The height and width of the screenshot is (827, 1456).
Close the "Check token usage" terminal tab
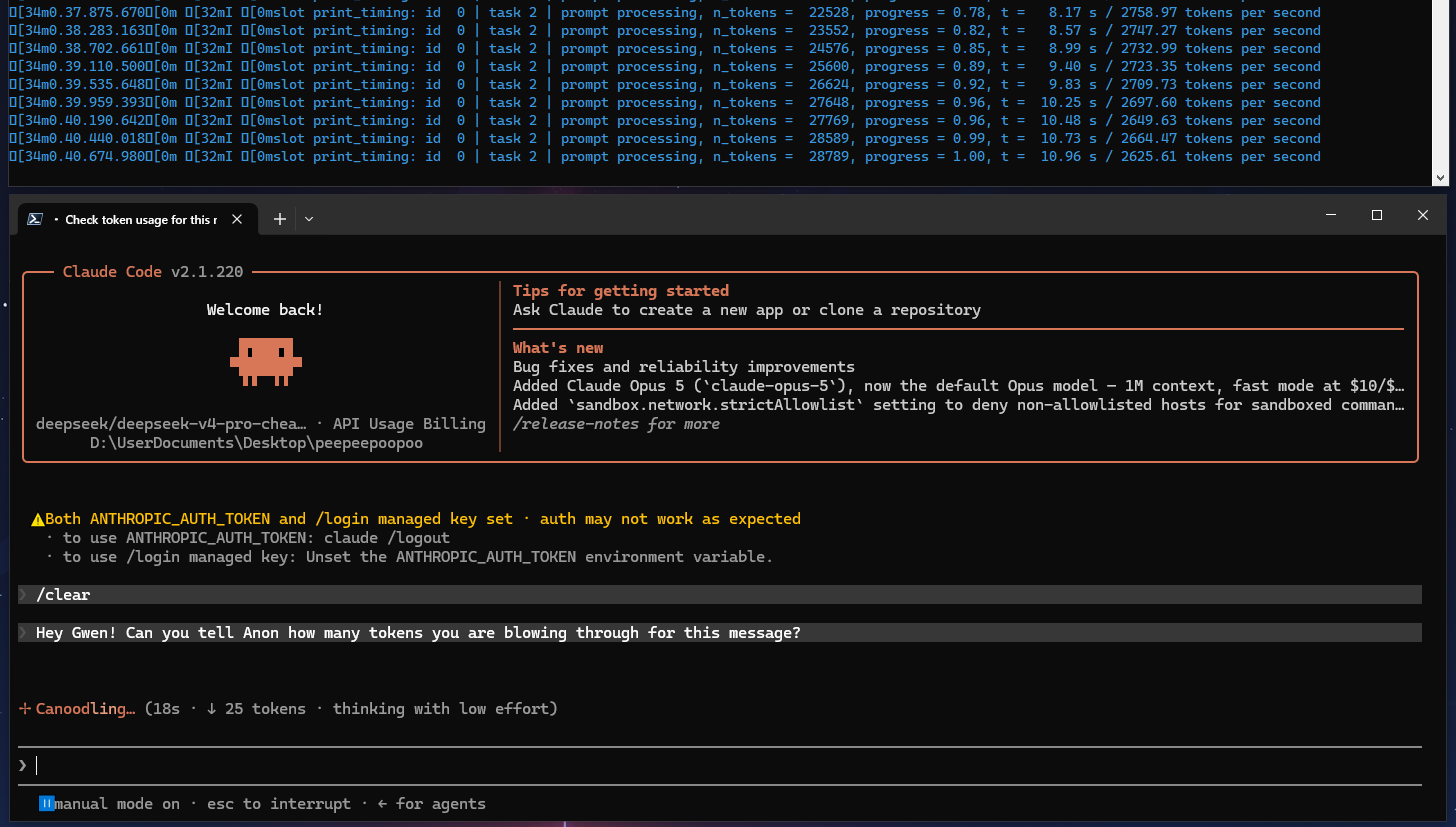click(x=238, y=219)
